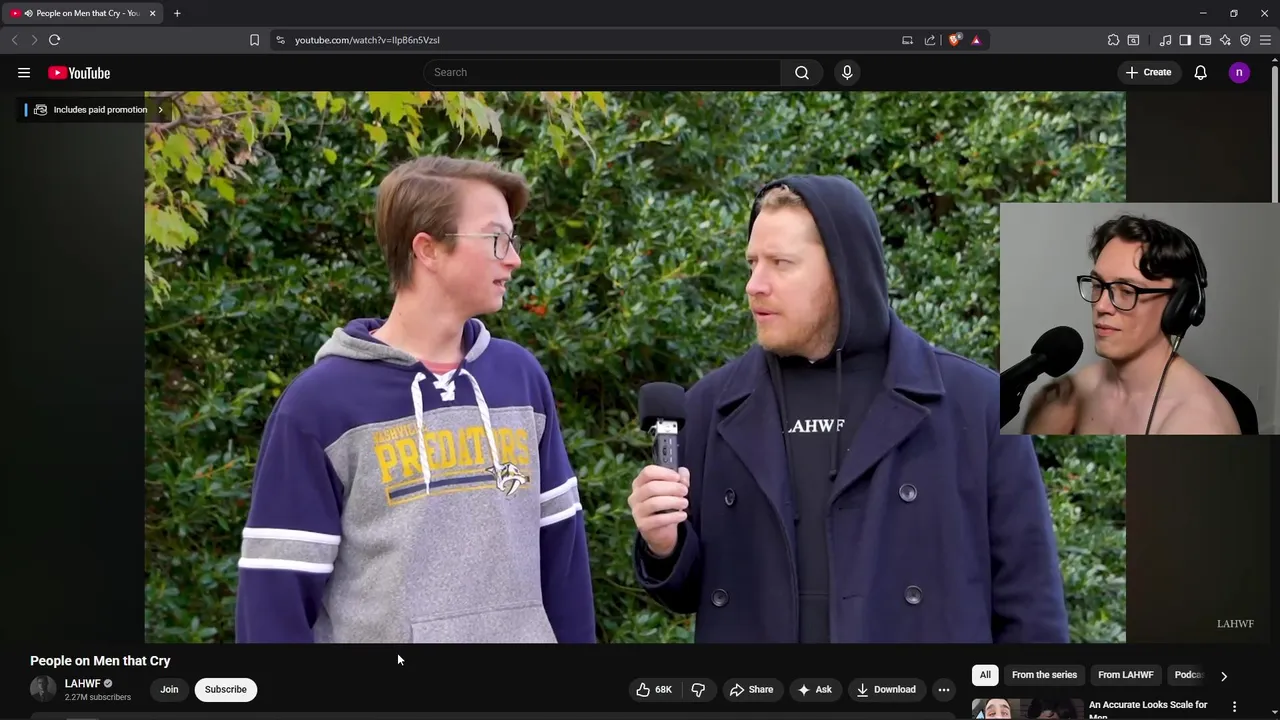
Task: Open the media control music note icon
Action: point(1165,40)
